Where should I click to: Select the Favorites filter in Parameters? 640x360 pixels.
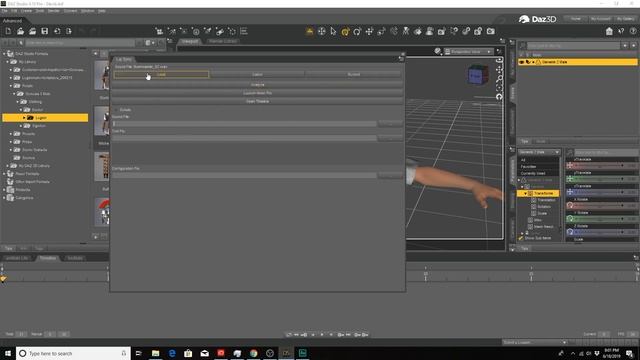click(x=529, y=167)
